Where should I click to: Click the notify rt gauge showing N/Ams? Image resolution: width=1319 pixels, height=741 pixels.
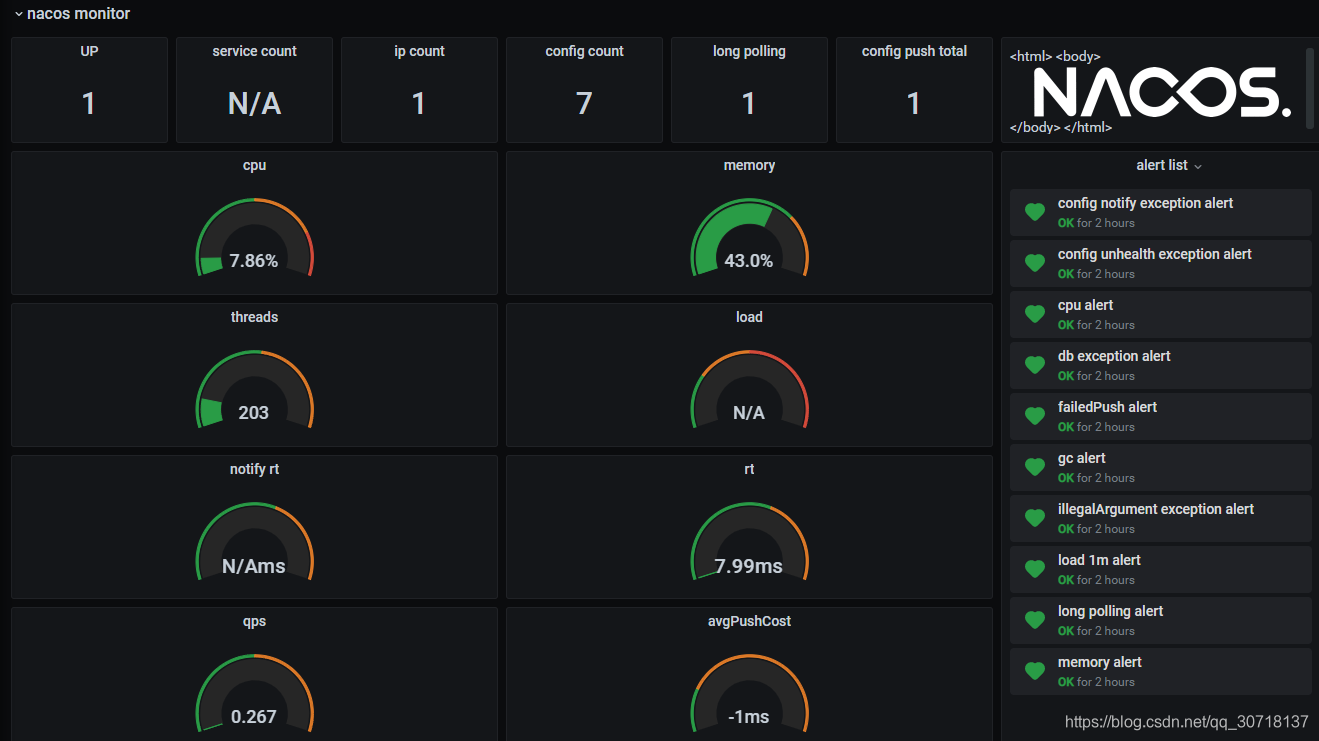254,542
